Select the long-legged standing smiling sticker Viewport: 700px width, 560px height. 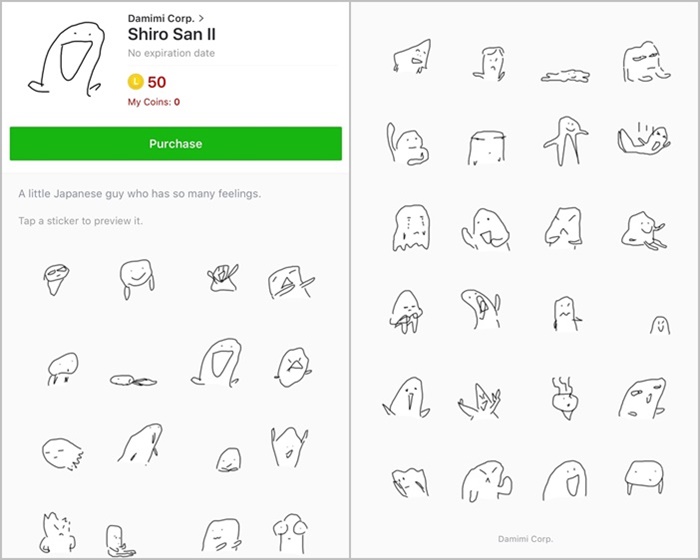(x=565, y=142)
